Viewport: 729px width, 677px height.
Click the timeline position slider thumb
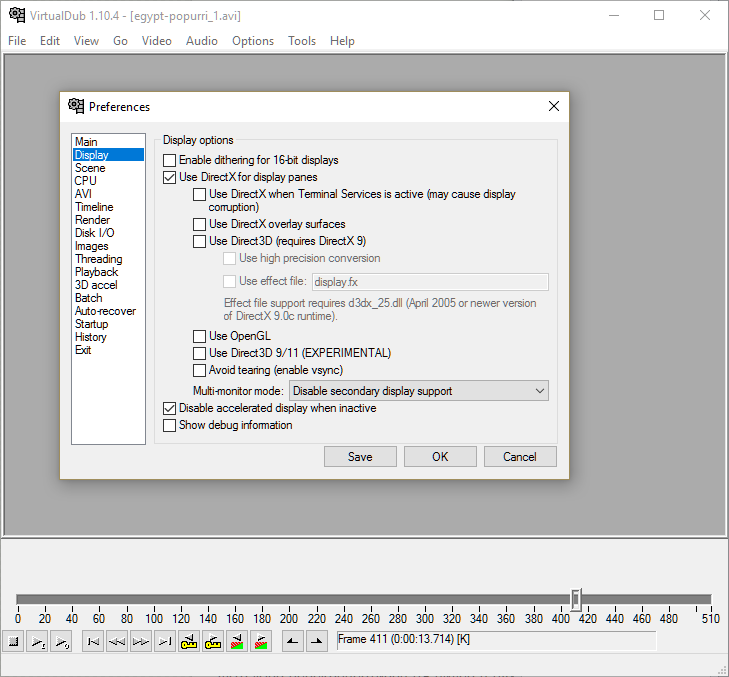coord(576,600)
